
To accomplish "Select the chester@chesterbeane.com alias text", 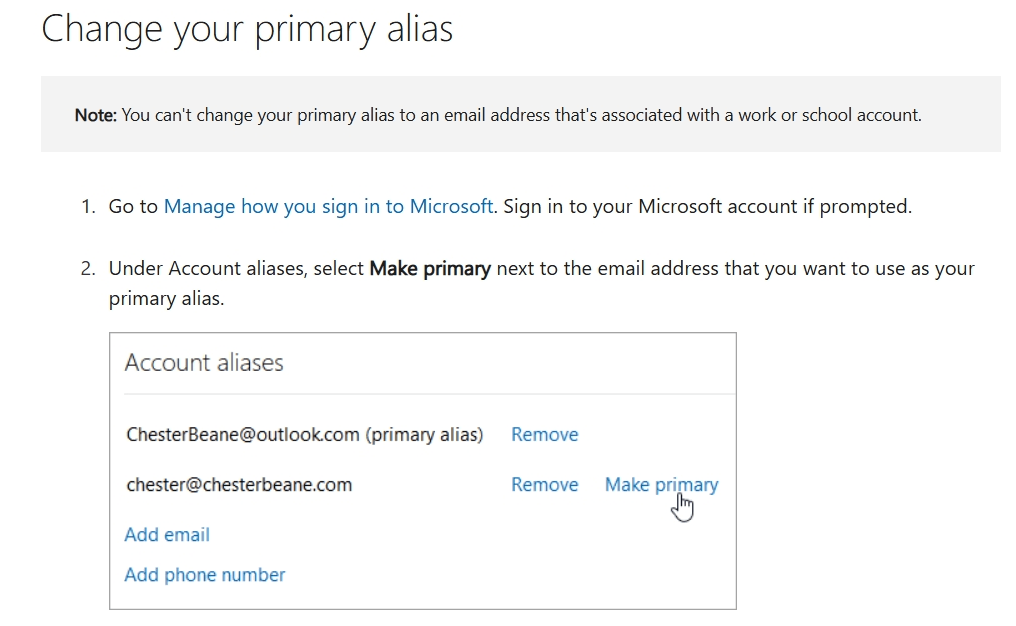I will tap(239, 485).
